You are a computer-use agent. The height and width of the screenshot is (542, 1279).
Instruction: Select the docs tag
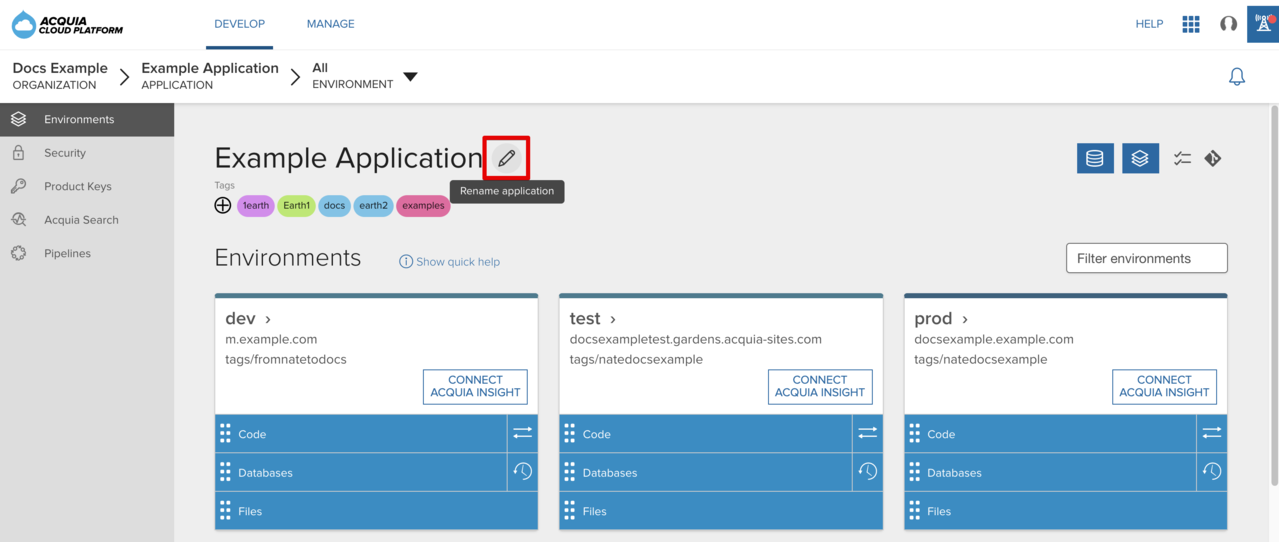pos(335,206)
